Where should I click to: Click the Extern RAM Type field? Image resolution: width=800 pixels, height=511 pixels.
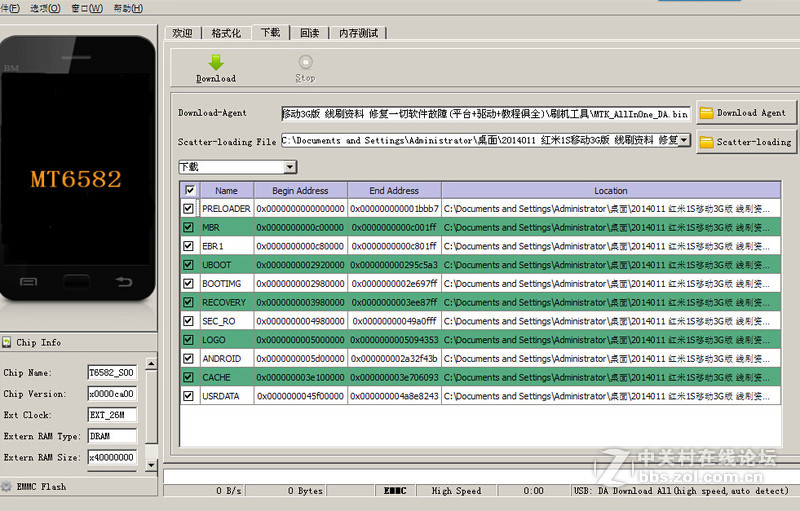[x=112, y=436]
